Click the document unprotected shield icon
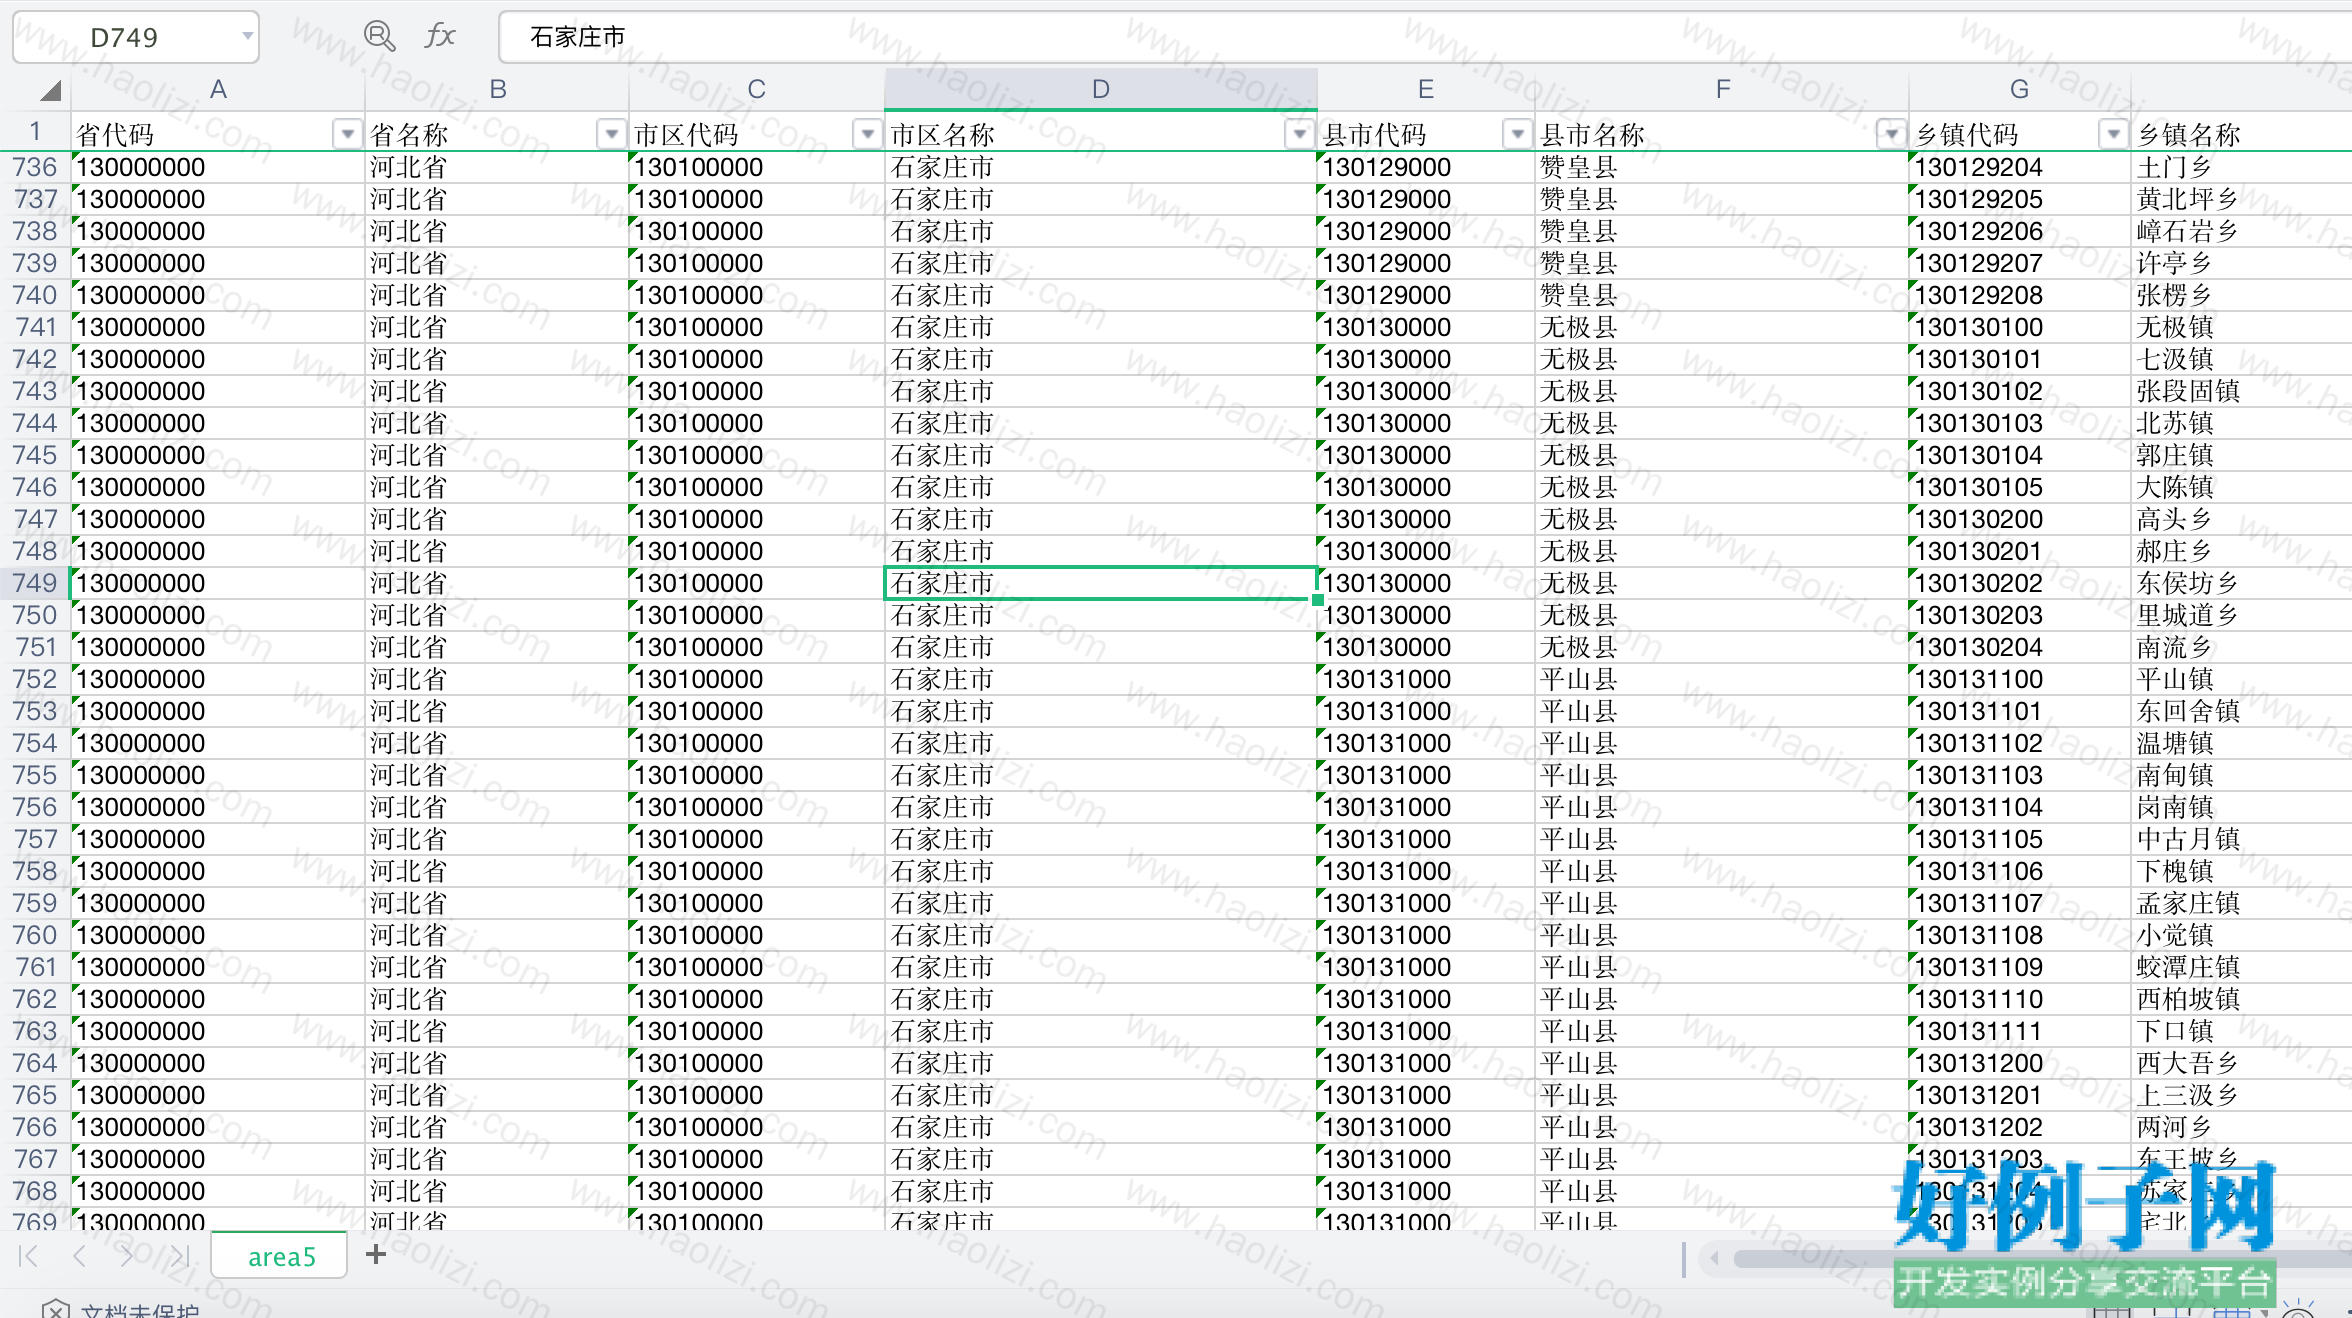Viewport: 2352px width, 1318px height. (x=55, y=1310)
